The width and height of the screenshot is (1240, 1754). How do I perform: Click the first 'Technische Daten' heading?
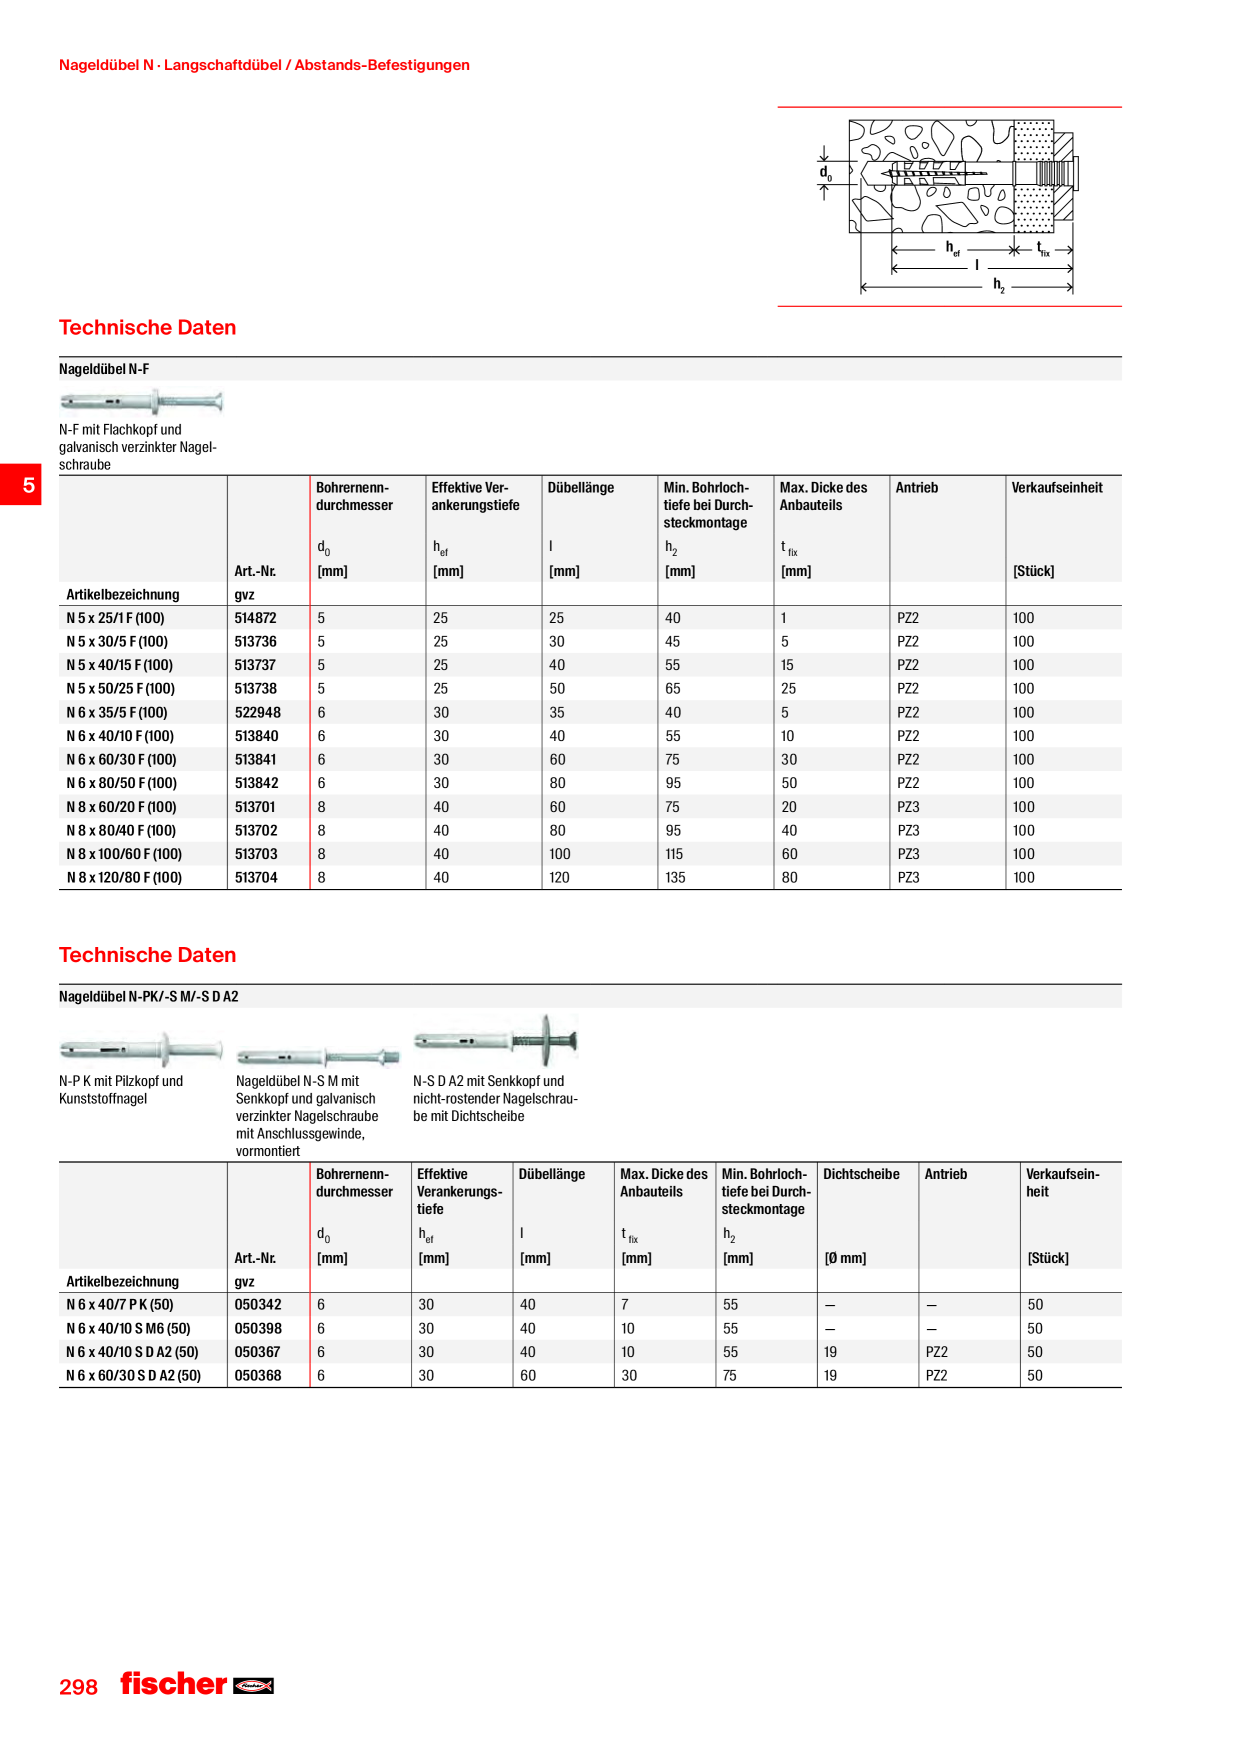click(x=147, y=327)
